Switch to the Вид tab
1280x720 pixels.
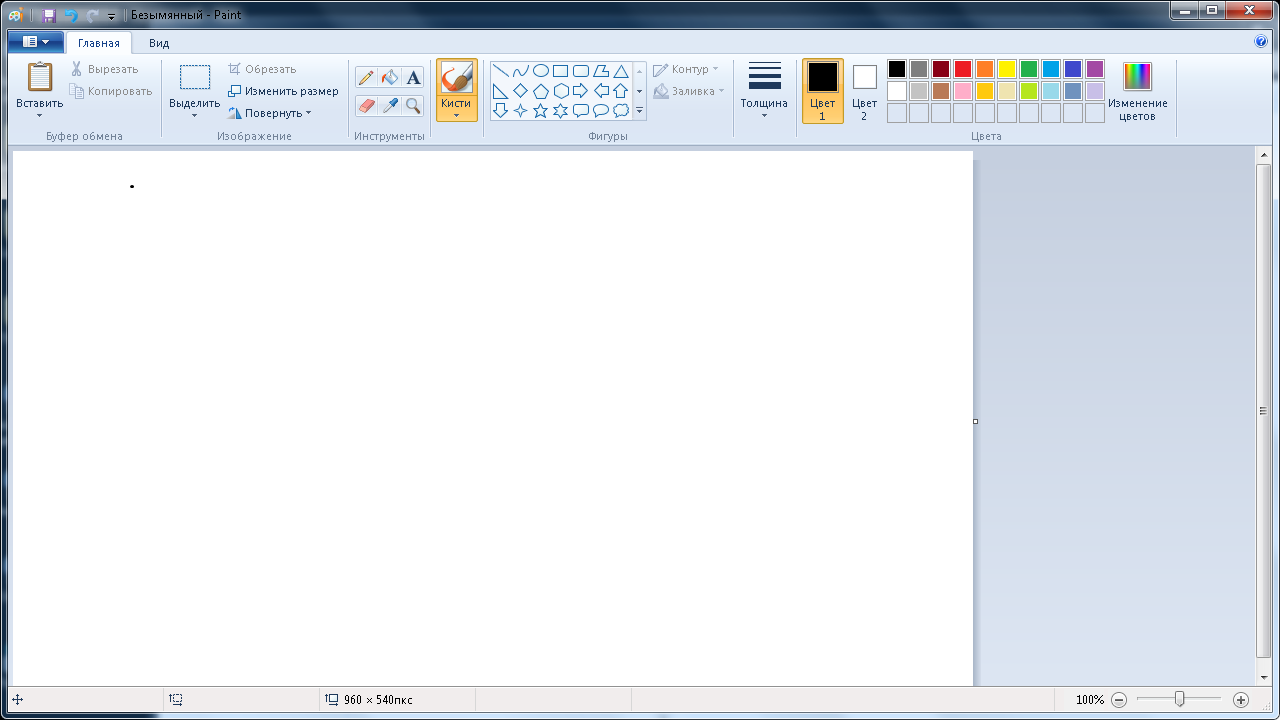click(x=159, y=43)
